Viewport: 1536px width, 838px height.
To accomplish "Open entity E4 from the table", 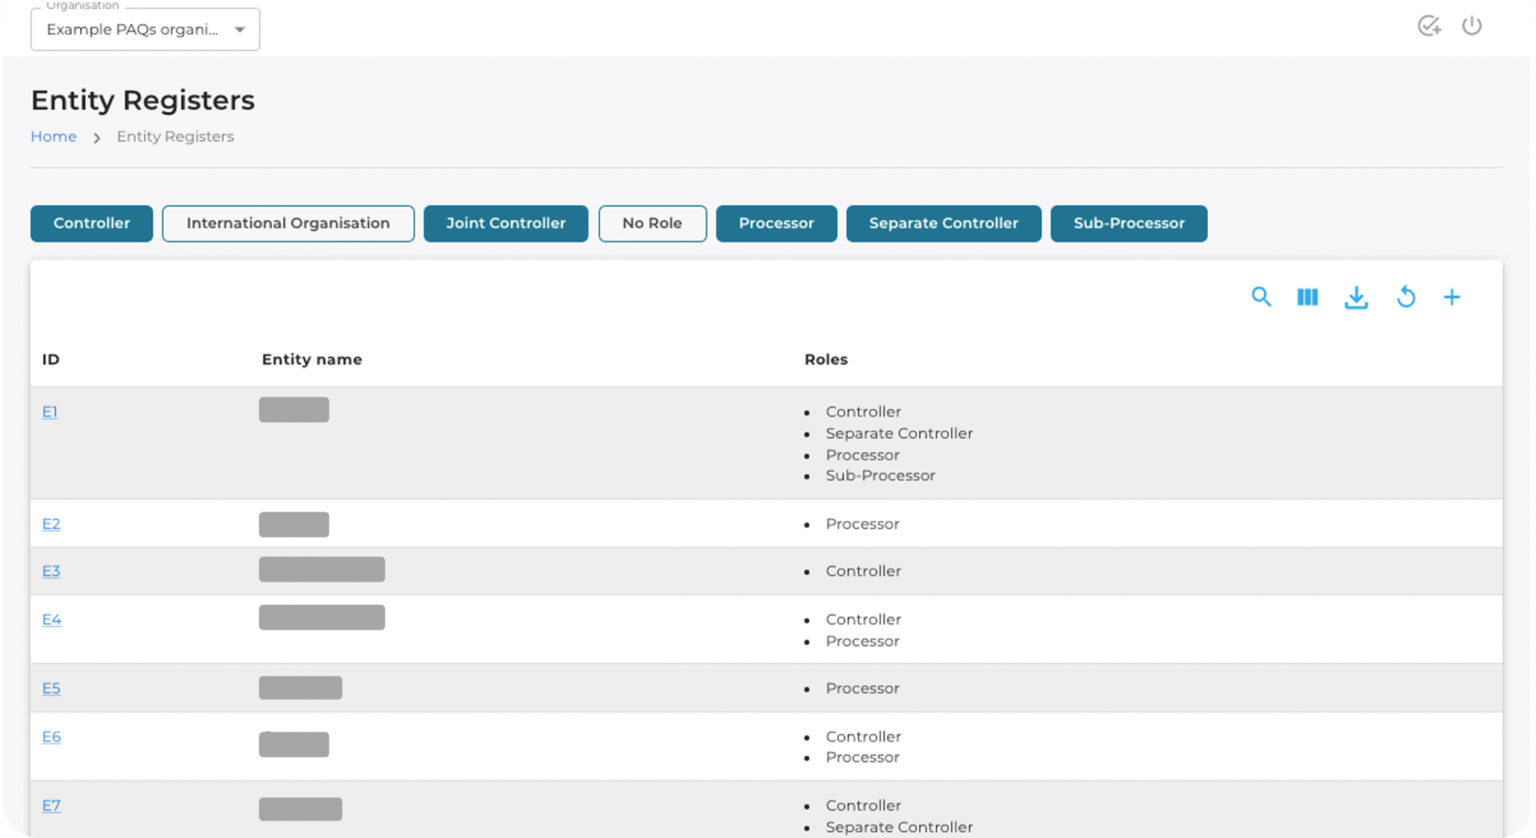I will click(51, 619).
